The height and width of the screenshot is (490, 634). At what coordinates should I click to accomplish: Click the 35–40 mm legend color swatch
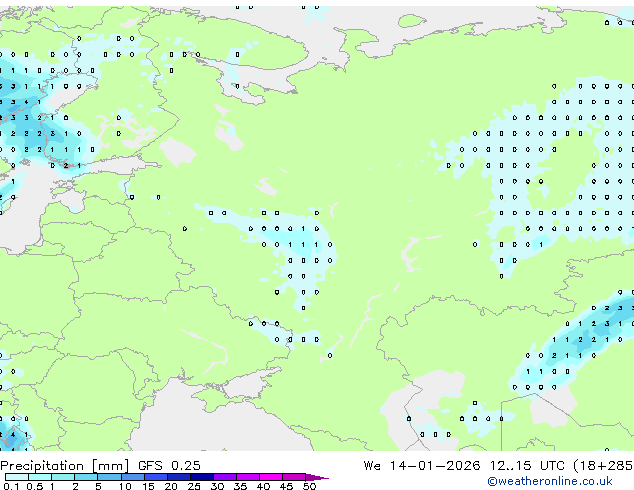coord(247,477)
